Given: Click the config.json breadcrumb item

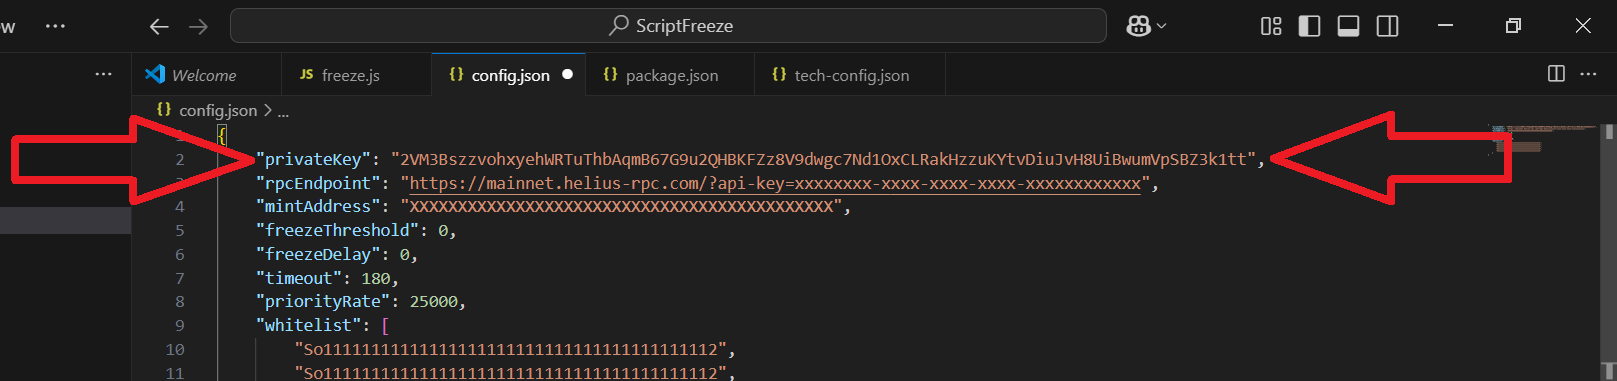Looking at the screenshot, I should point(217,110).
